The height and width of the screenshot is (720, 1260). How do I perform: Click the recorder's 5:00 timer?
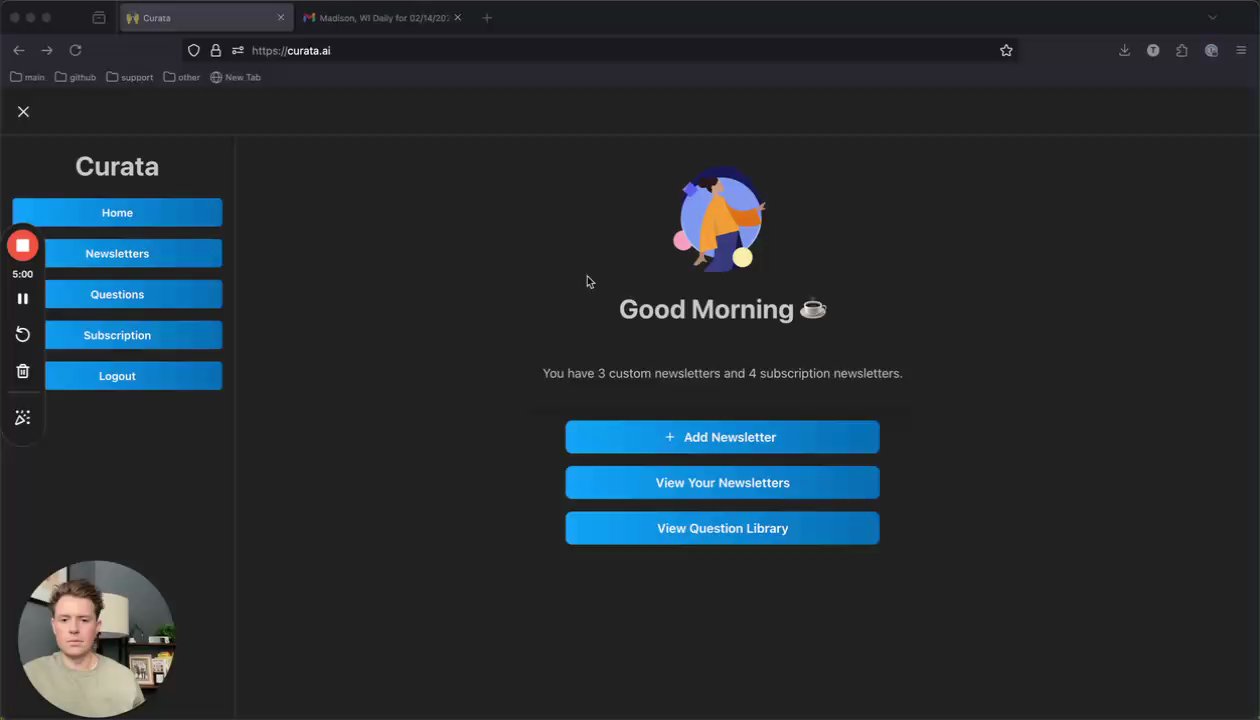point(22,274)
